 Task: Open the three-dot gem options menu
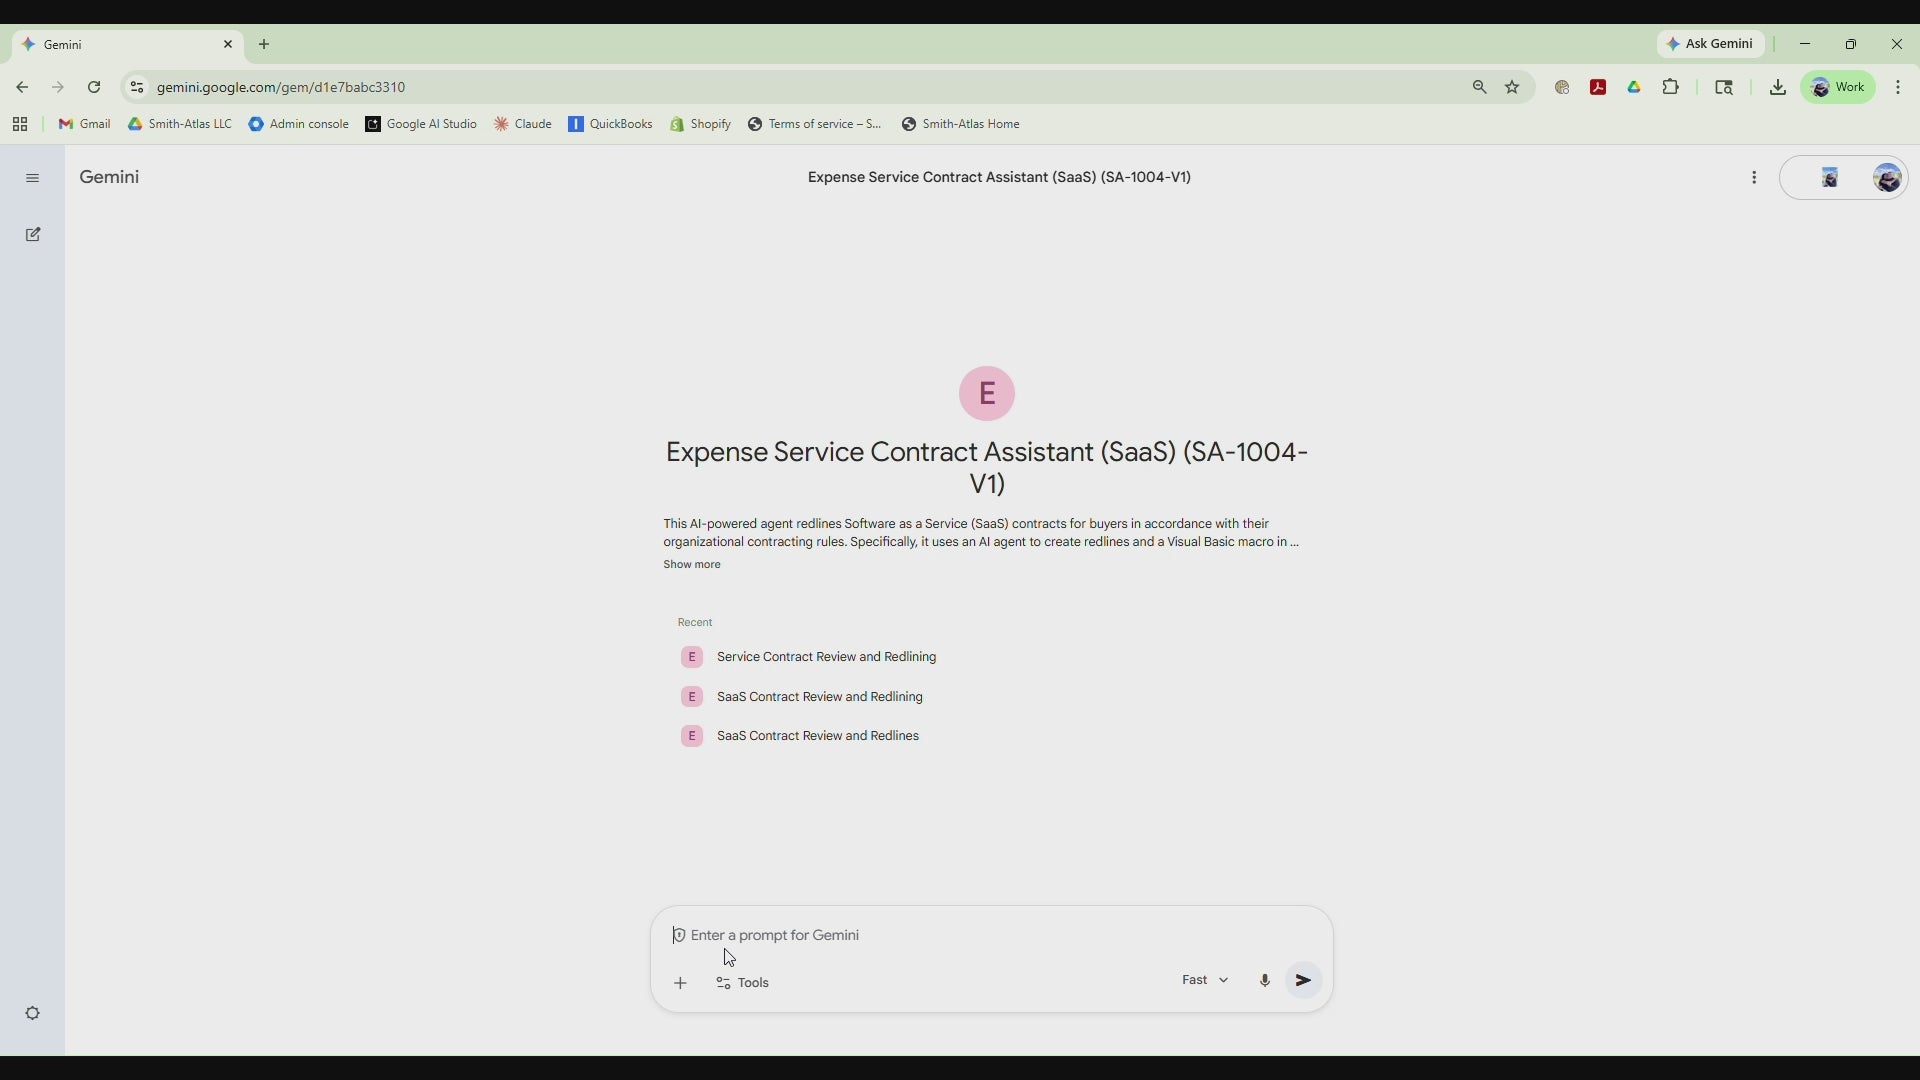click(1754, 178)
